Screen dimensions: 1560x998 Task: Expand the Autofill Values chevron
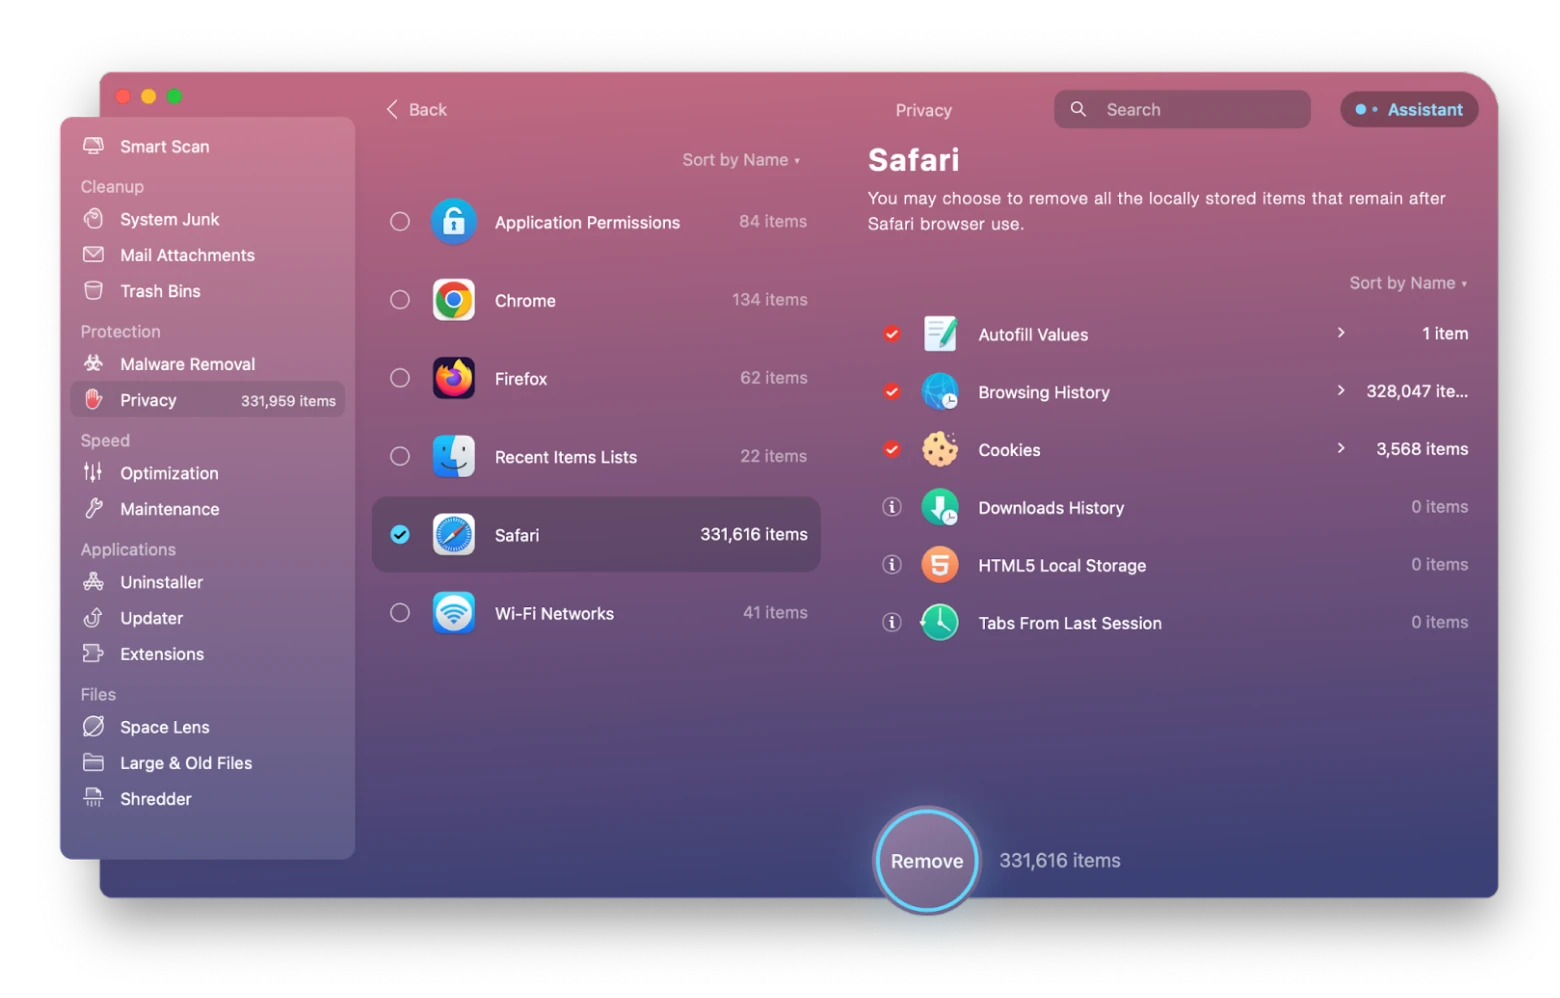[x=1341, y=333]
